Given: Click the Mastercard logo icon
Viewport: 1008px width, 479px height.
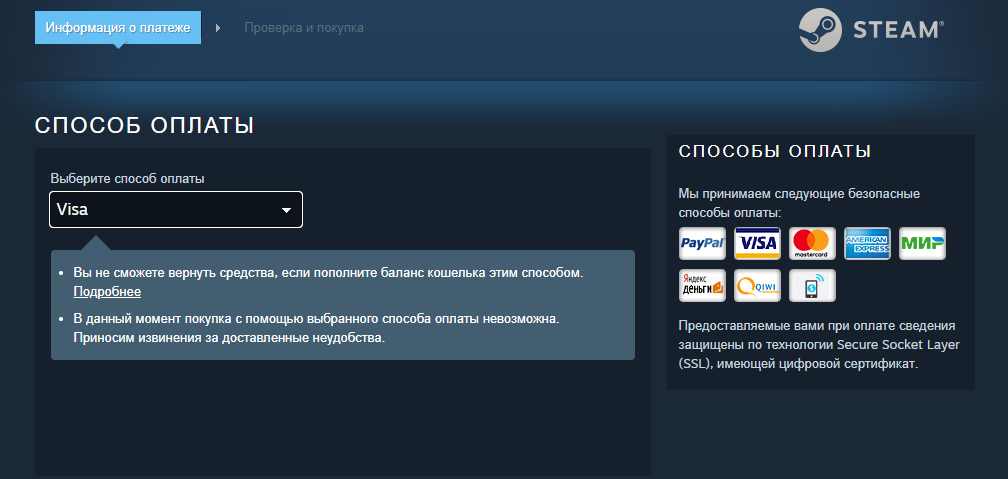Looking at the screenshot, I should coord(812,243).
